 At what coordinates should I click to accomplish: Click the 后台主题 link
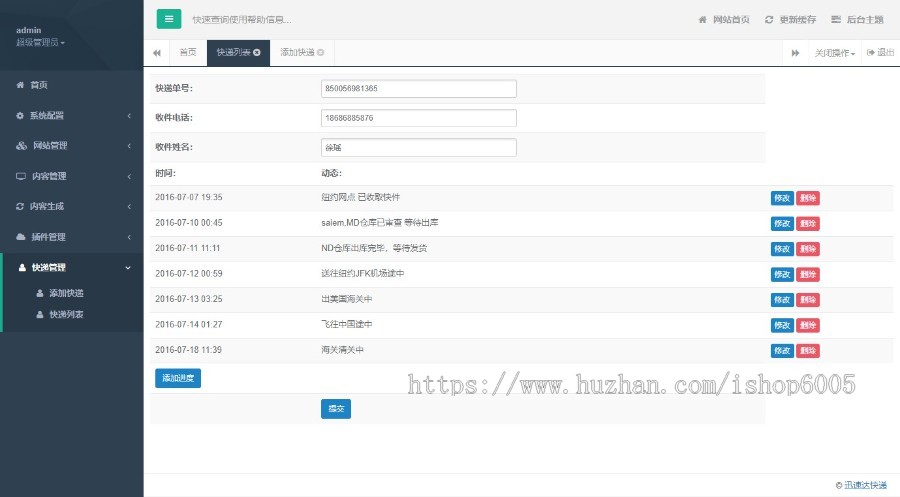click(x=865, y=20)
